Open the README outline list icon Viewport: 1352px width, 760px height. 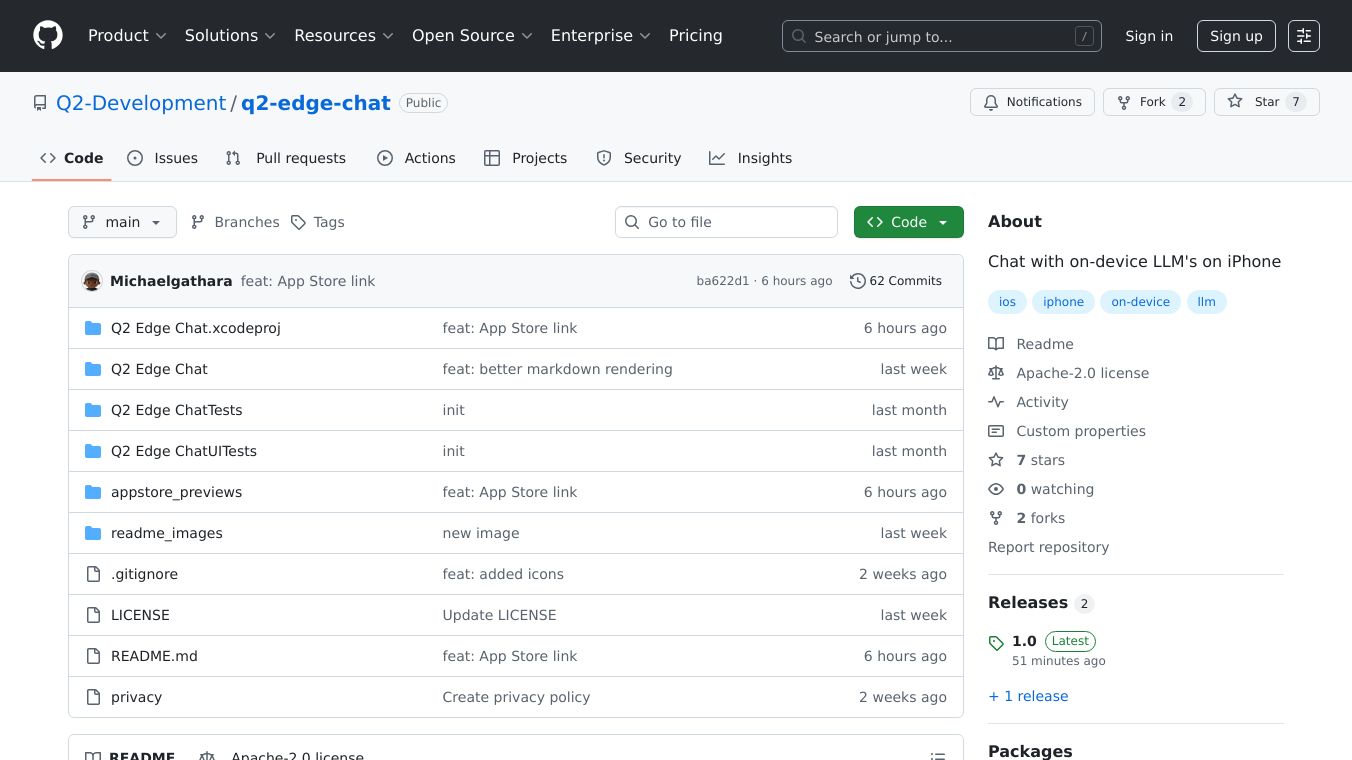[x=937, y=756]
